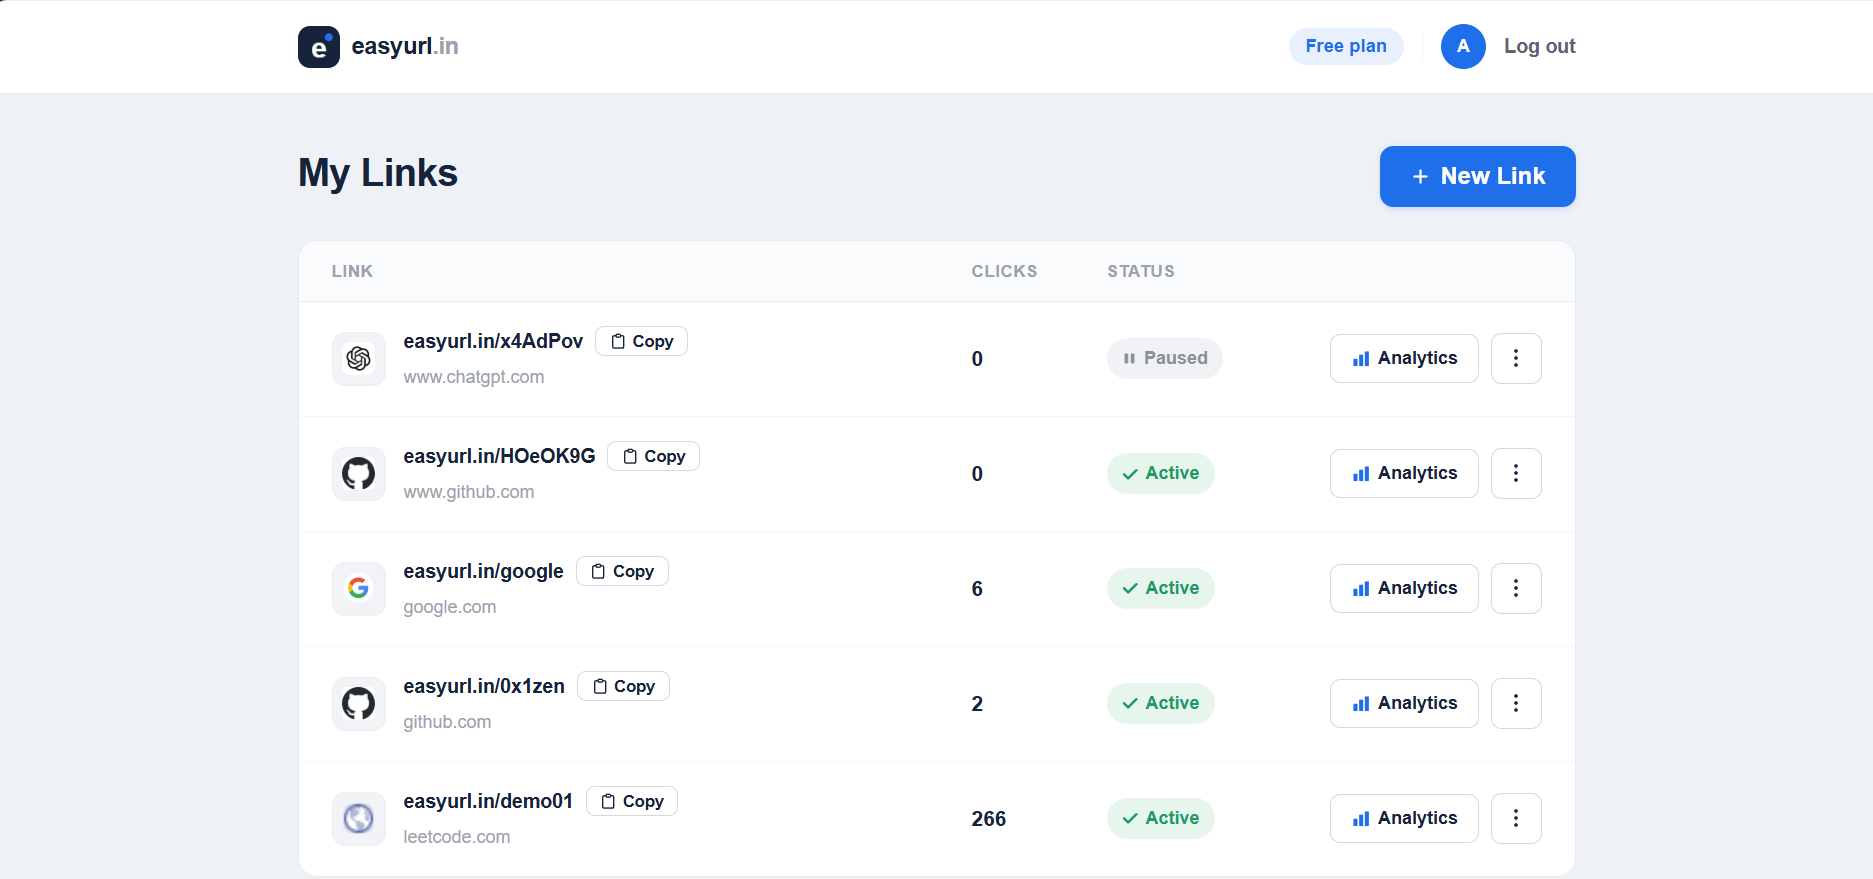Expand more options for 0x1zen row
The image size is (1873, 879).
pyautogui.click(x=1516, y=703)
